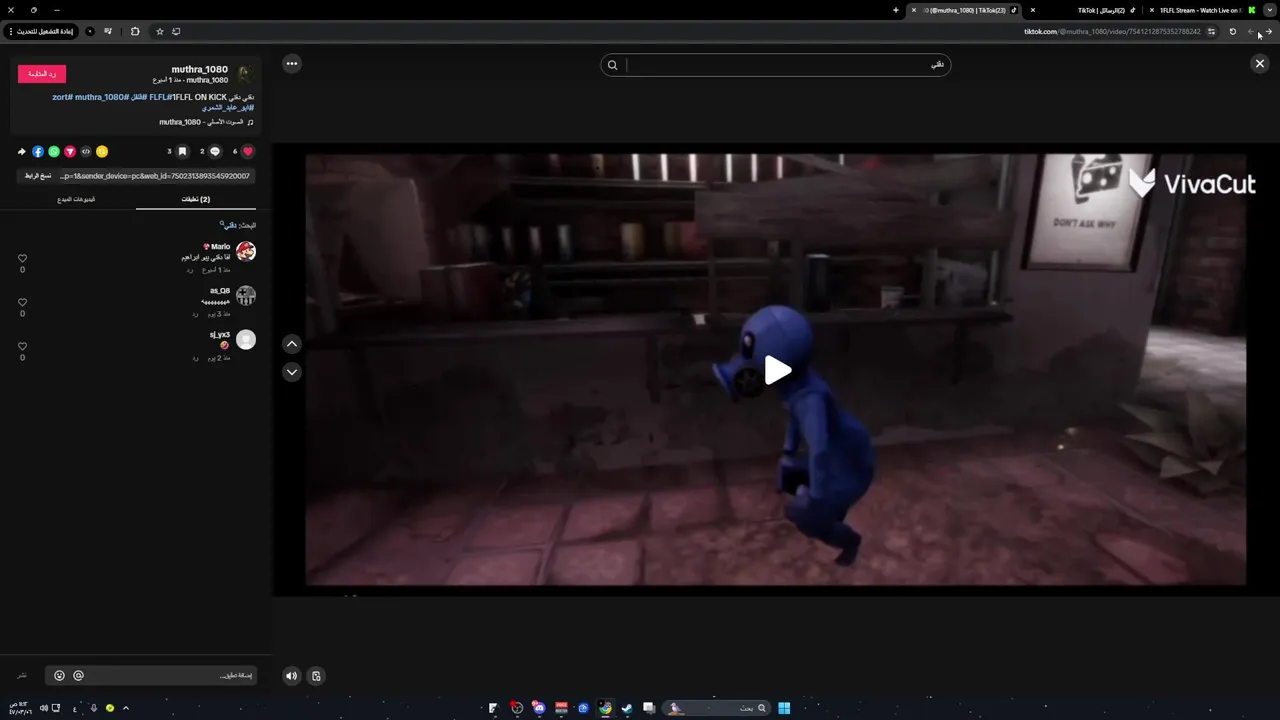This screenshot has width=1280, height=720.
Task: Click the copy link button
Action: (38, 176)
